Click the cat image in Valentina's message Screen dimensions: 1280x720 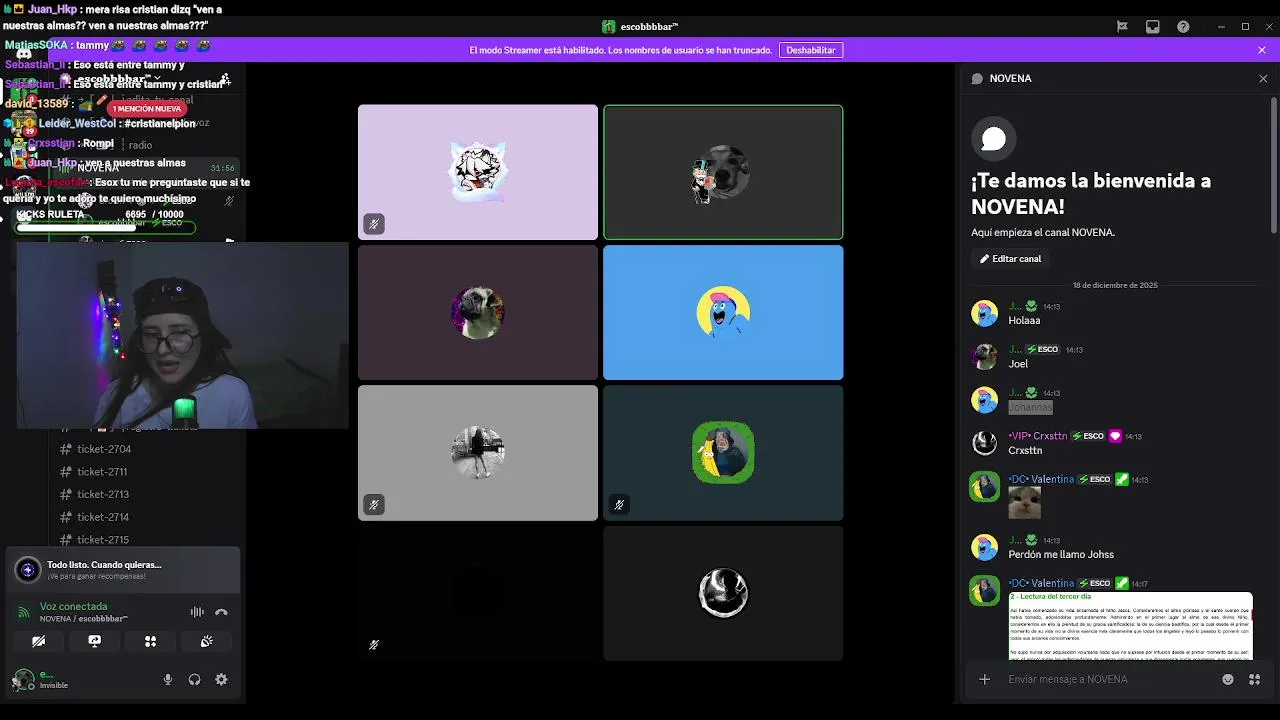click(x=1024, y=502)
